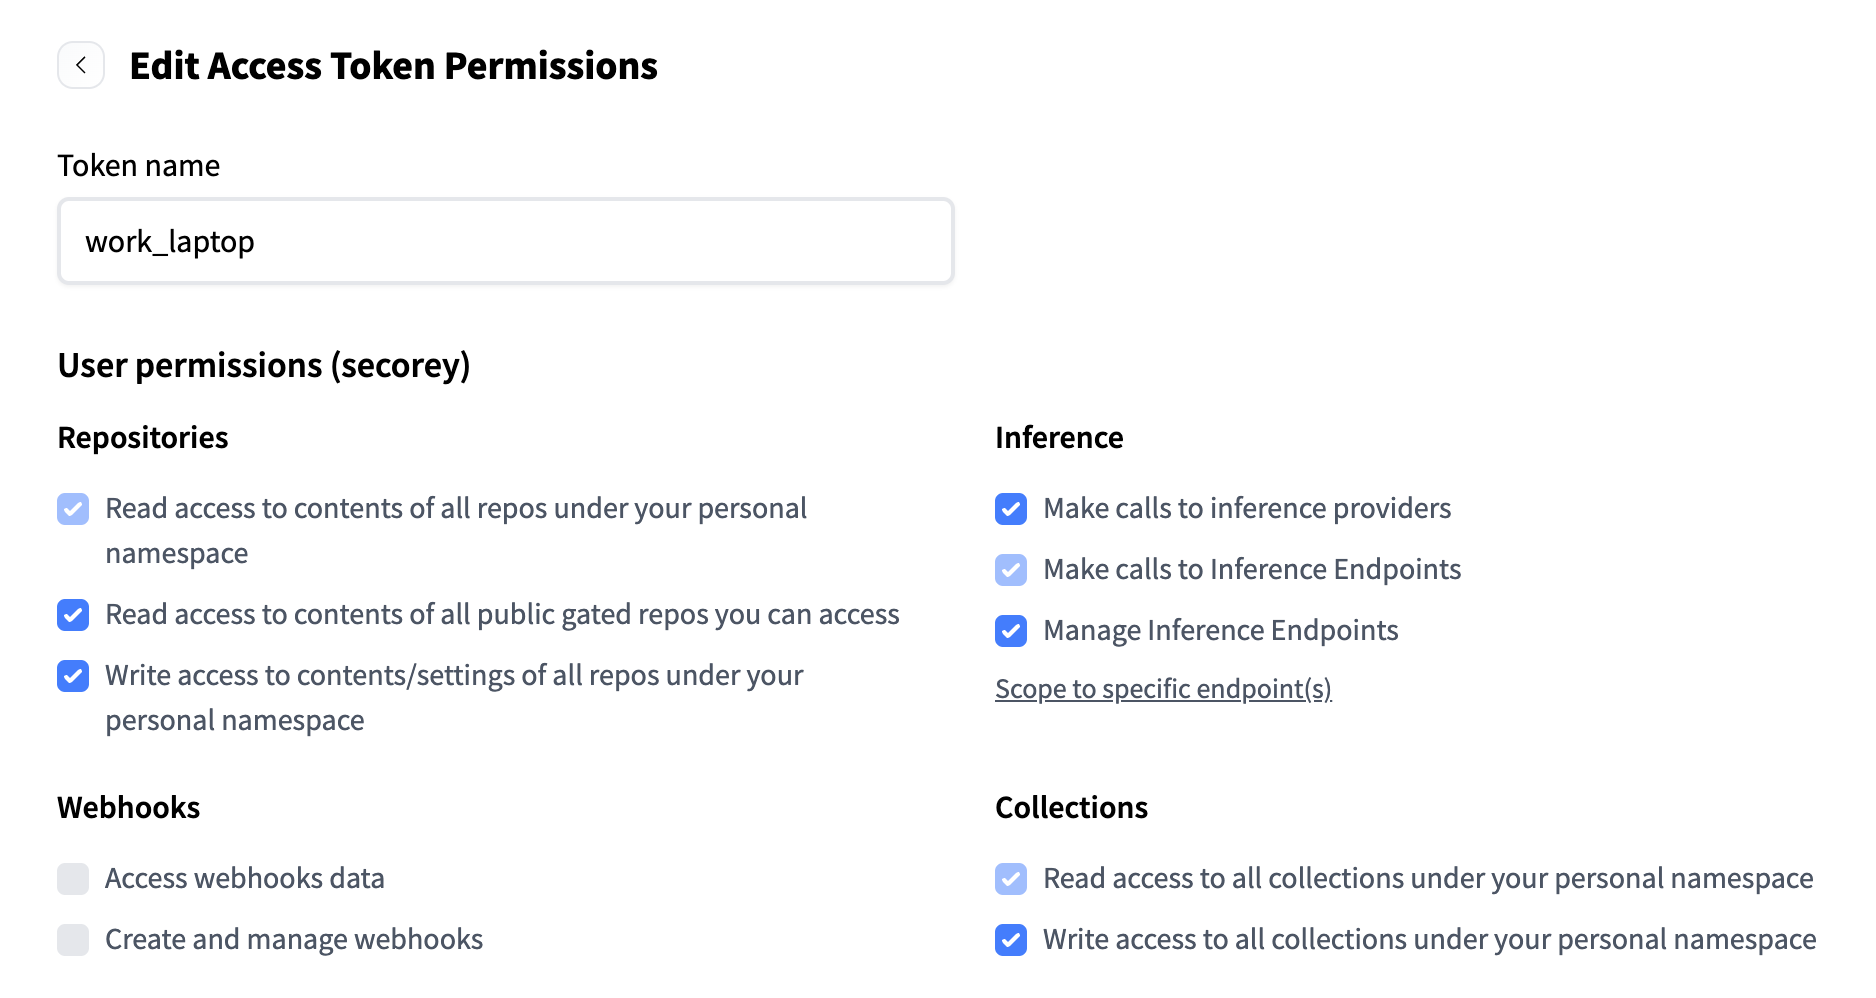This screenshot has width=1876, height=998.
Task: Focus the Token name input field
Action: 504,241
